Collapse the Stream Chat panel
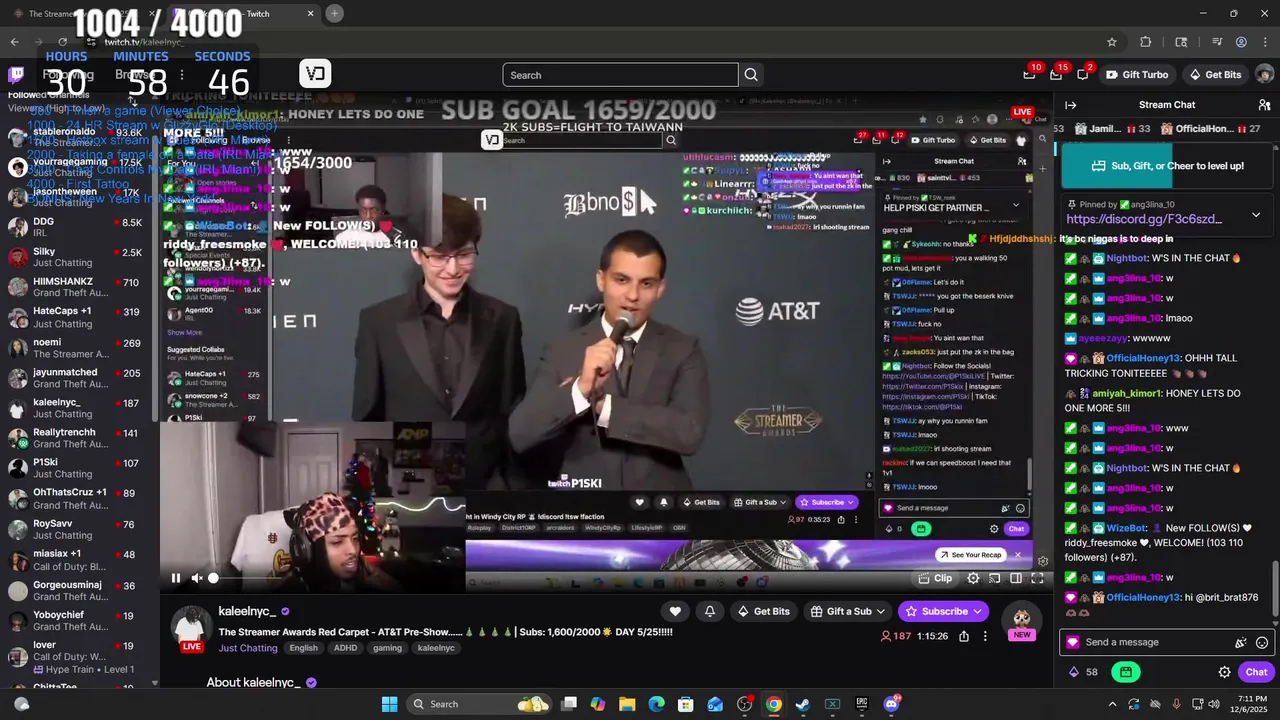Image resolution: width=1280 pixels, height=720 pixels. (x=1070, y=105)
